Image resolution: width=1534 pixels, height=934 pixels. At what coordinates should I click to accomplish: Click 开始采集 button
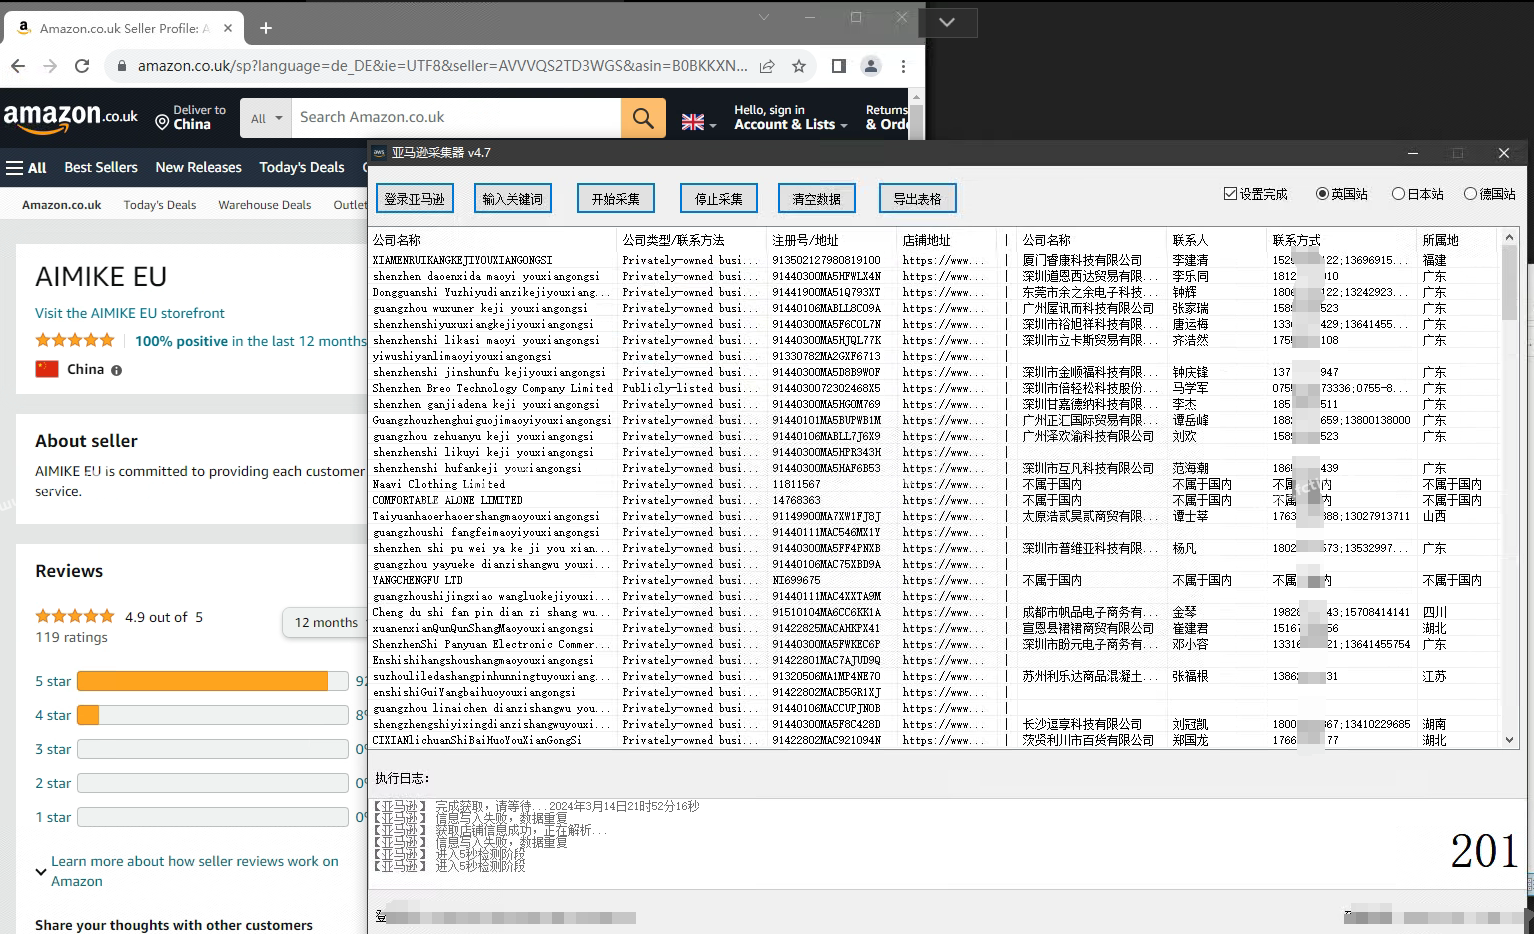click(x=616, y=198)
